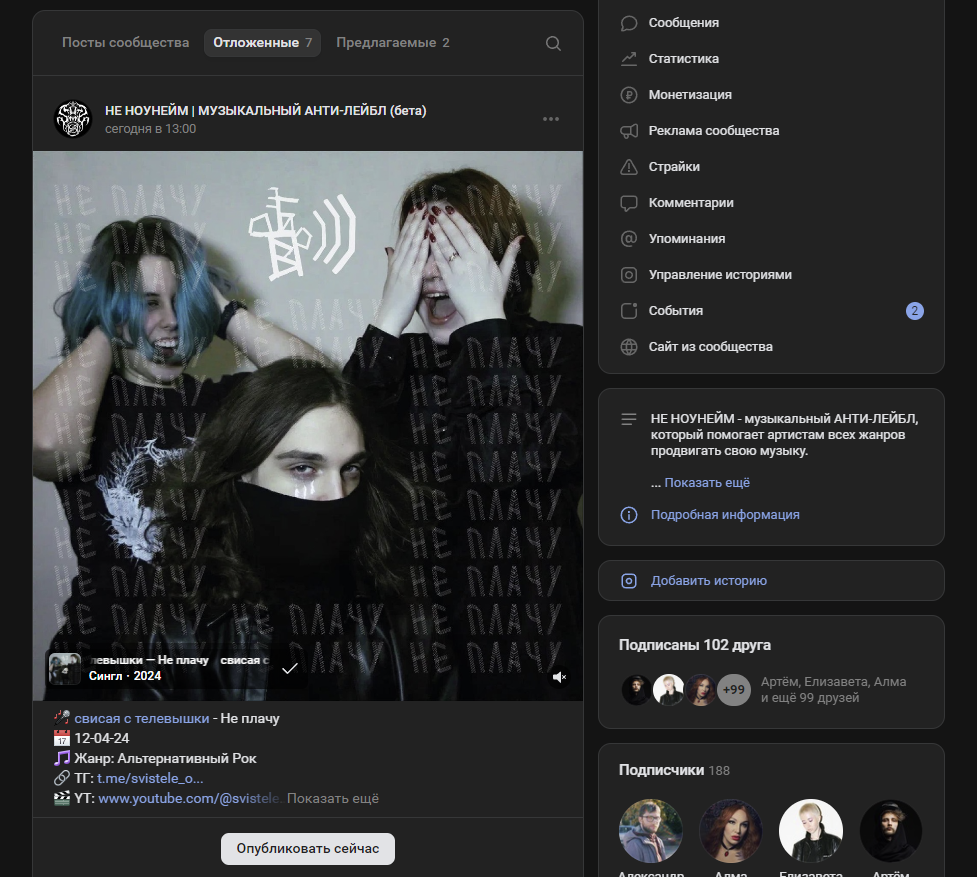The image size is (977, 877).
Task: Select the Отложенные tab
Action: tap(262, 43)
